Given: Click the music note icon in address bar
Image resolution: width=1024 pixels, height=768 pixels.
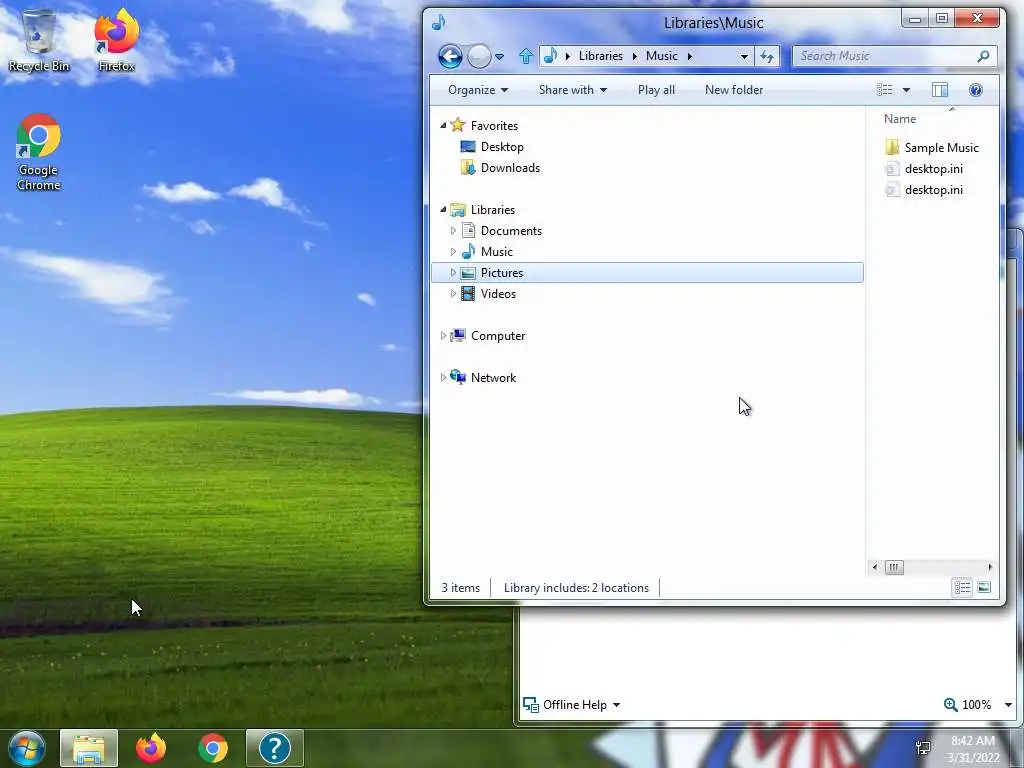Looking at the screenshot, I should pyautogui.click(x=551, y=56).
